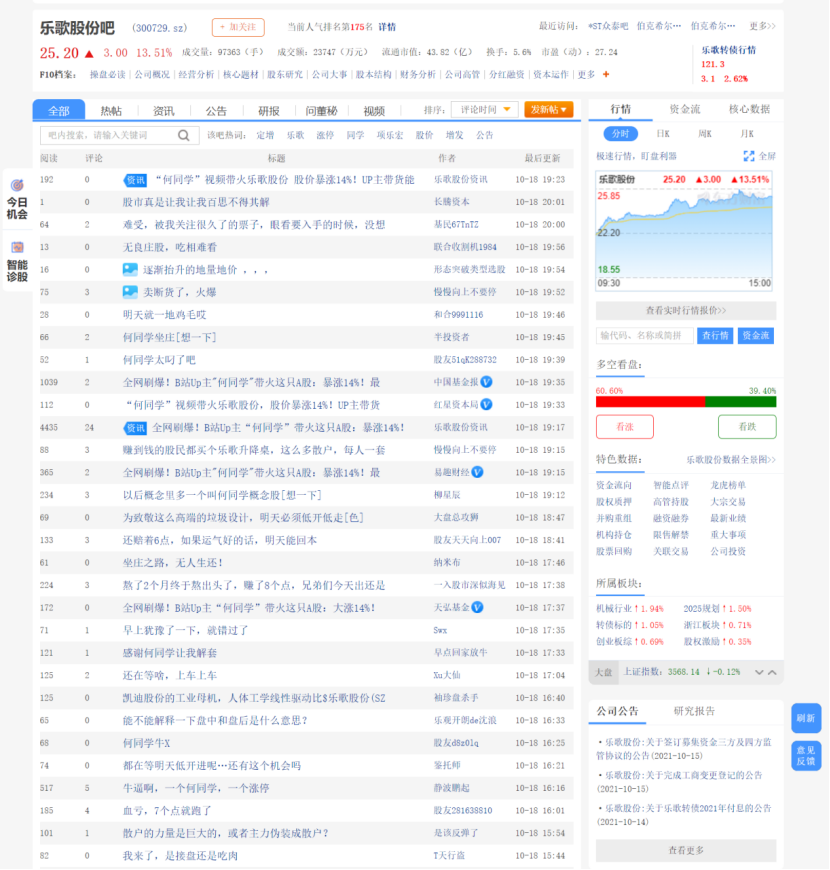Open author 联合收割机1984 profile
This screenshot has width=830, height=870.
[x=465, y=247]
